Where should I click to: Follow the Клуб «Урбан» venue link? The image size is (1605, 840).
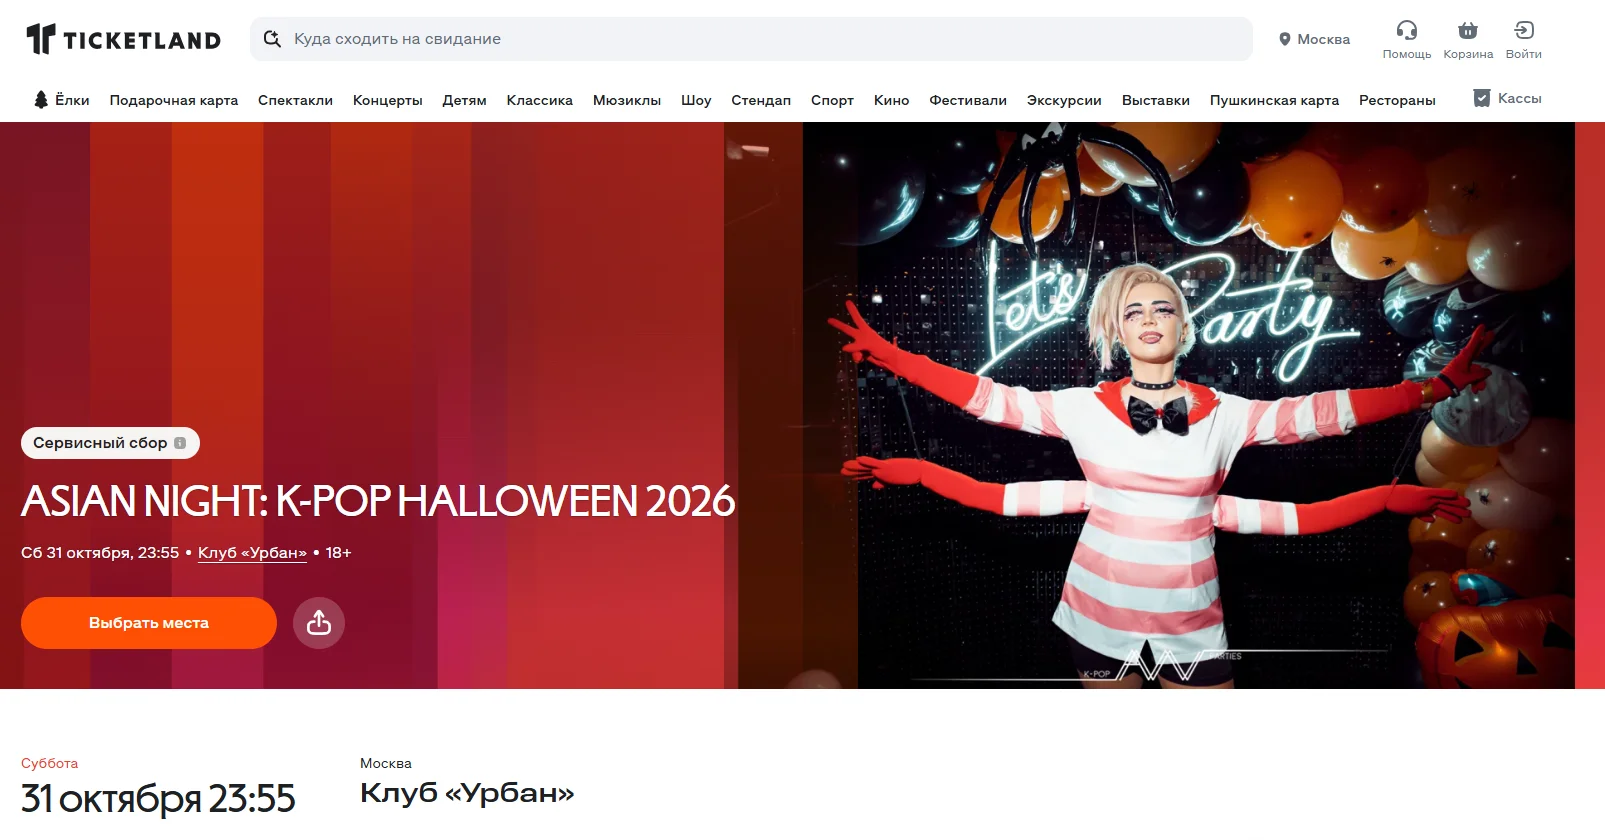pyautogui.click(x=252, y=553)
